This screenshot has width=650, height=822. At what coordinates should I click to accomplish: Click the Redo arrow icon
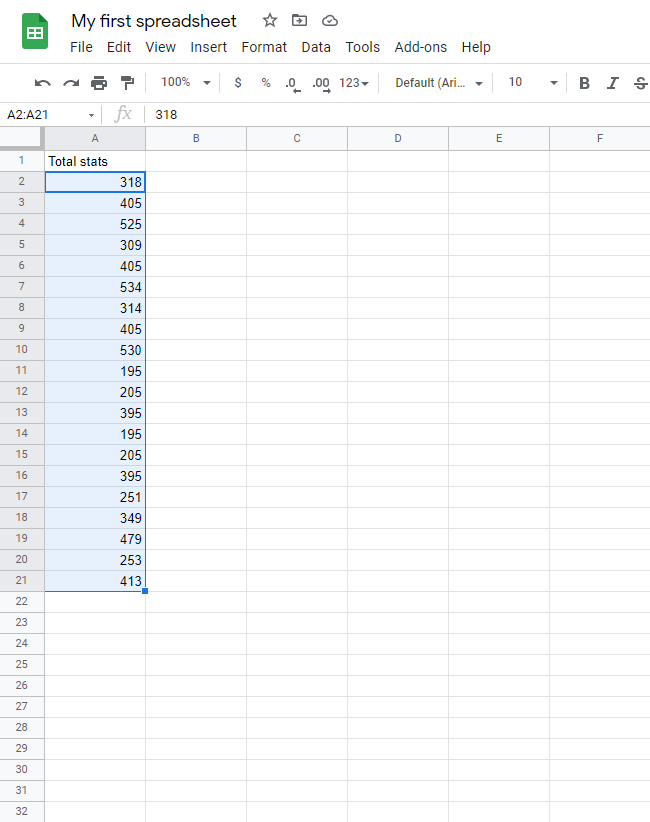[71, 83]
